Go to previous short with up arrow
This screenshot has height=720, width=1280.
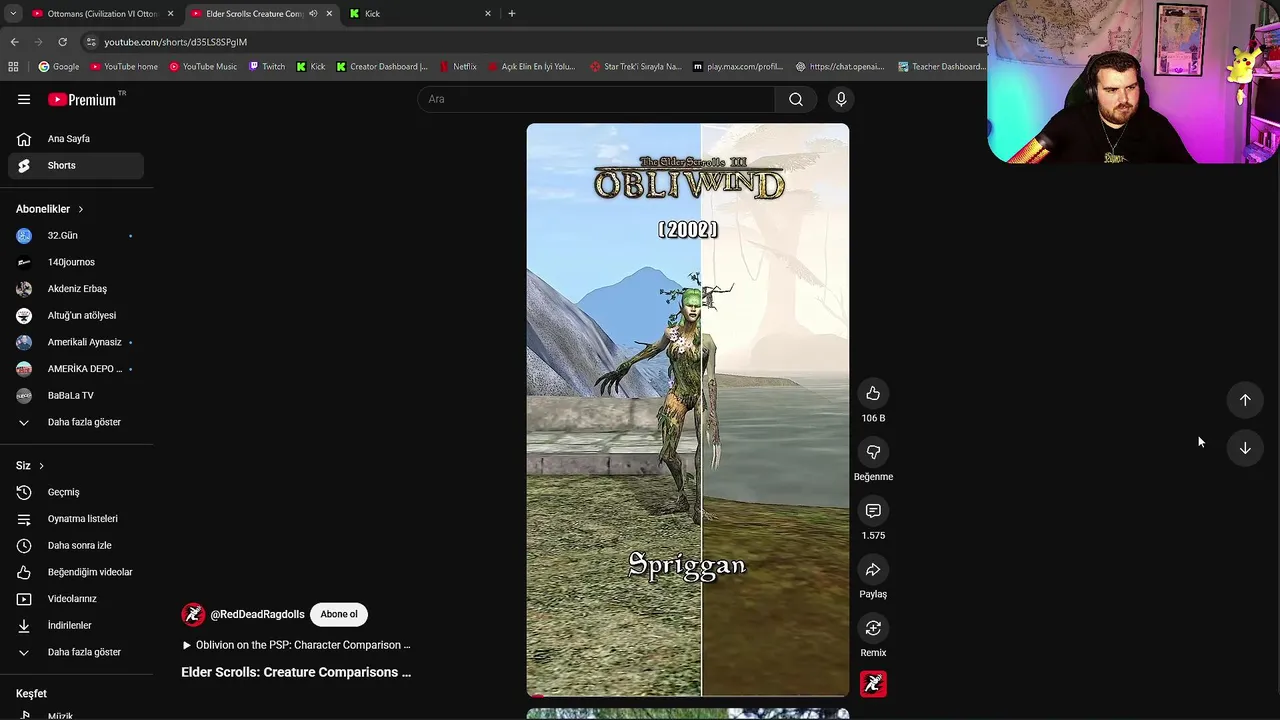pos(1245,400)
